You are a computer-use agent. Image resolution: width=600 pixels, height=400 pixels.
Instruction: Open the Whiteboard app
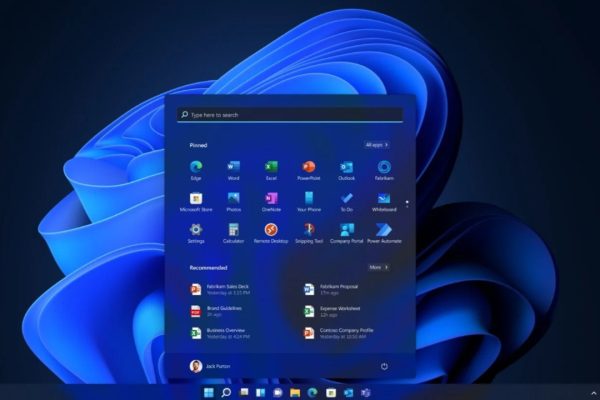(384, 202)
